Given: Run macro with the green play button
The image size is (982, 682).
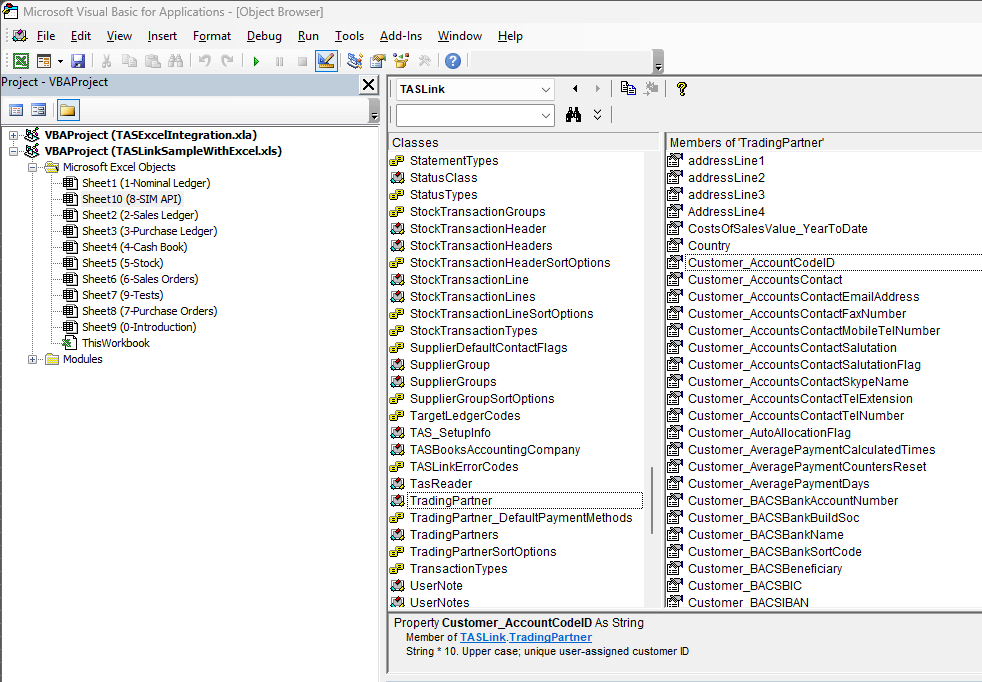Looking at the screenshot, I should click(256, 61).
